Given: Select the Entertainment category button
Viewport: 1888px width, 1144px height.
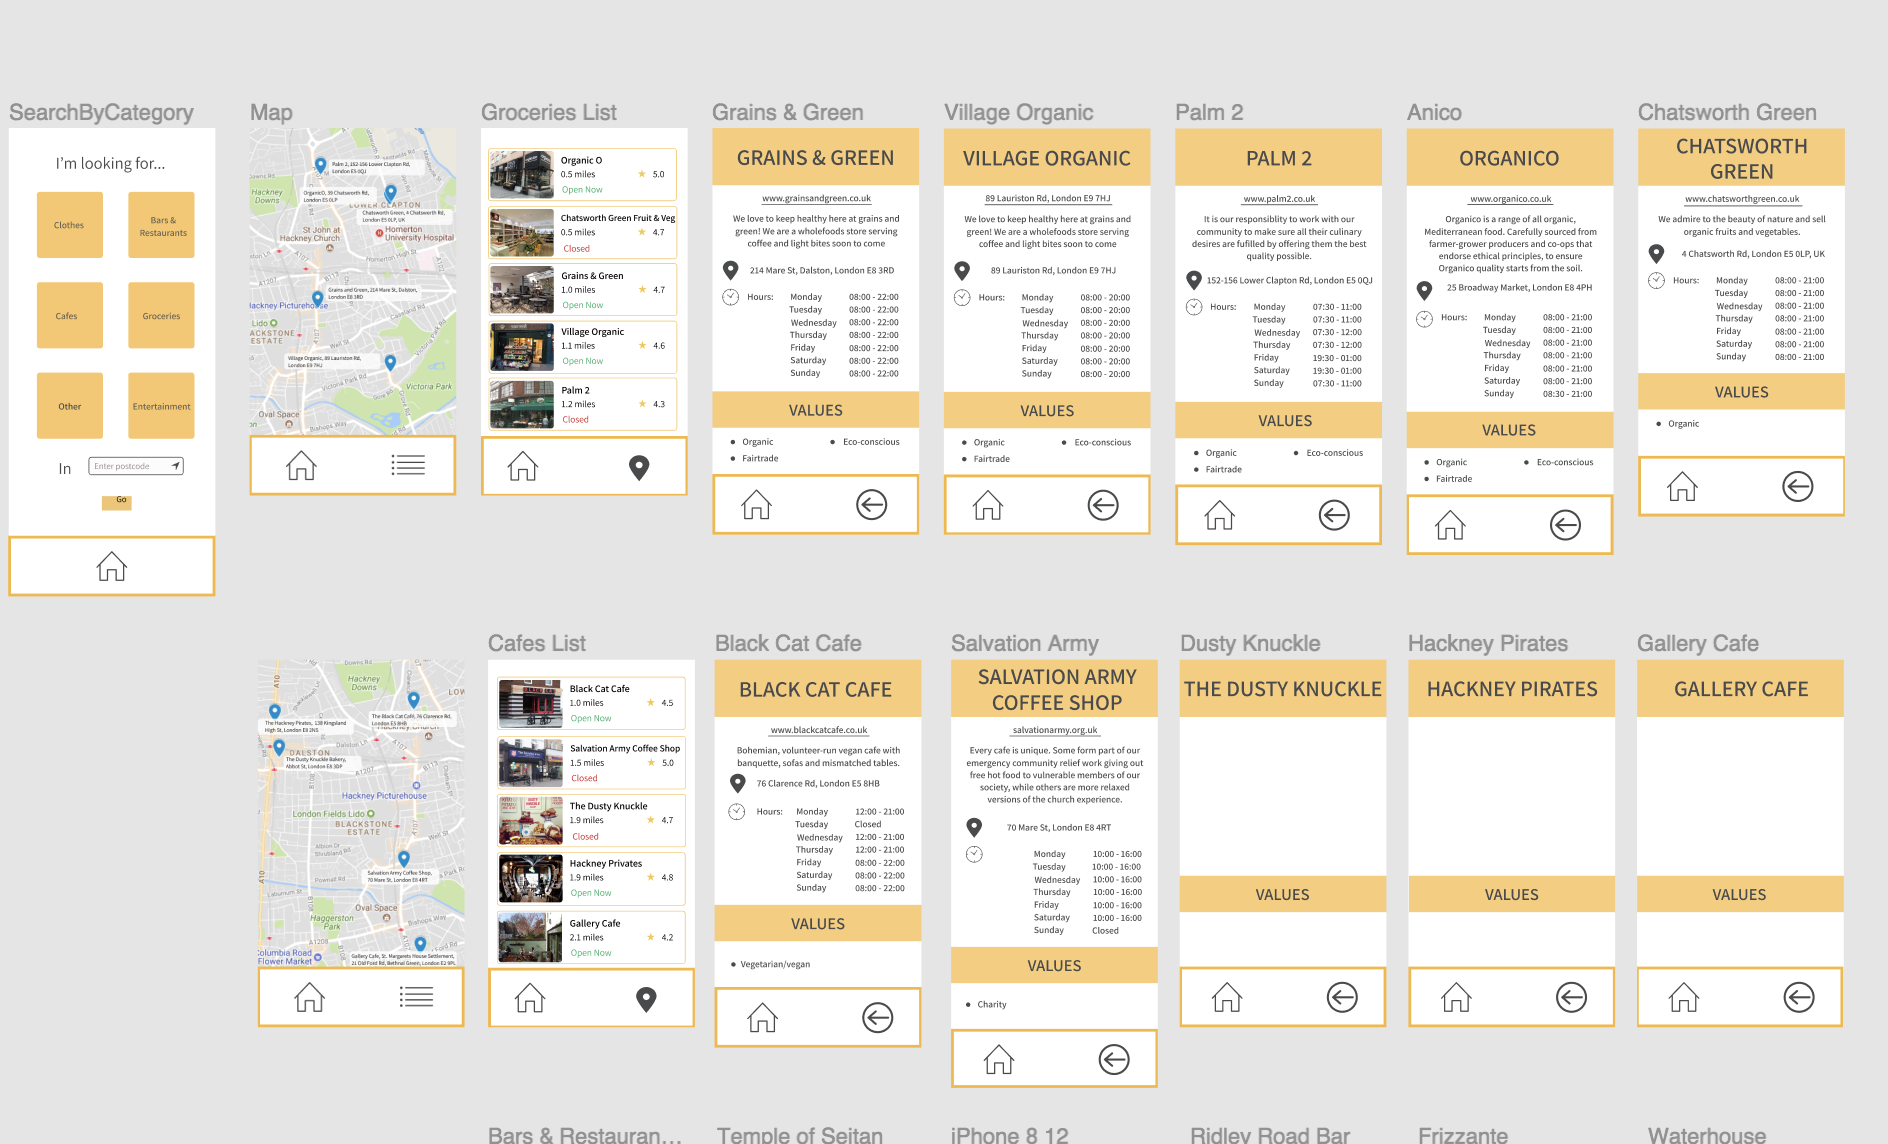Looking at the screenshot, I should click(x=161, y=406).
